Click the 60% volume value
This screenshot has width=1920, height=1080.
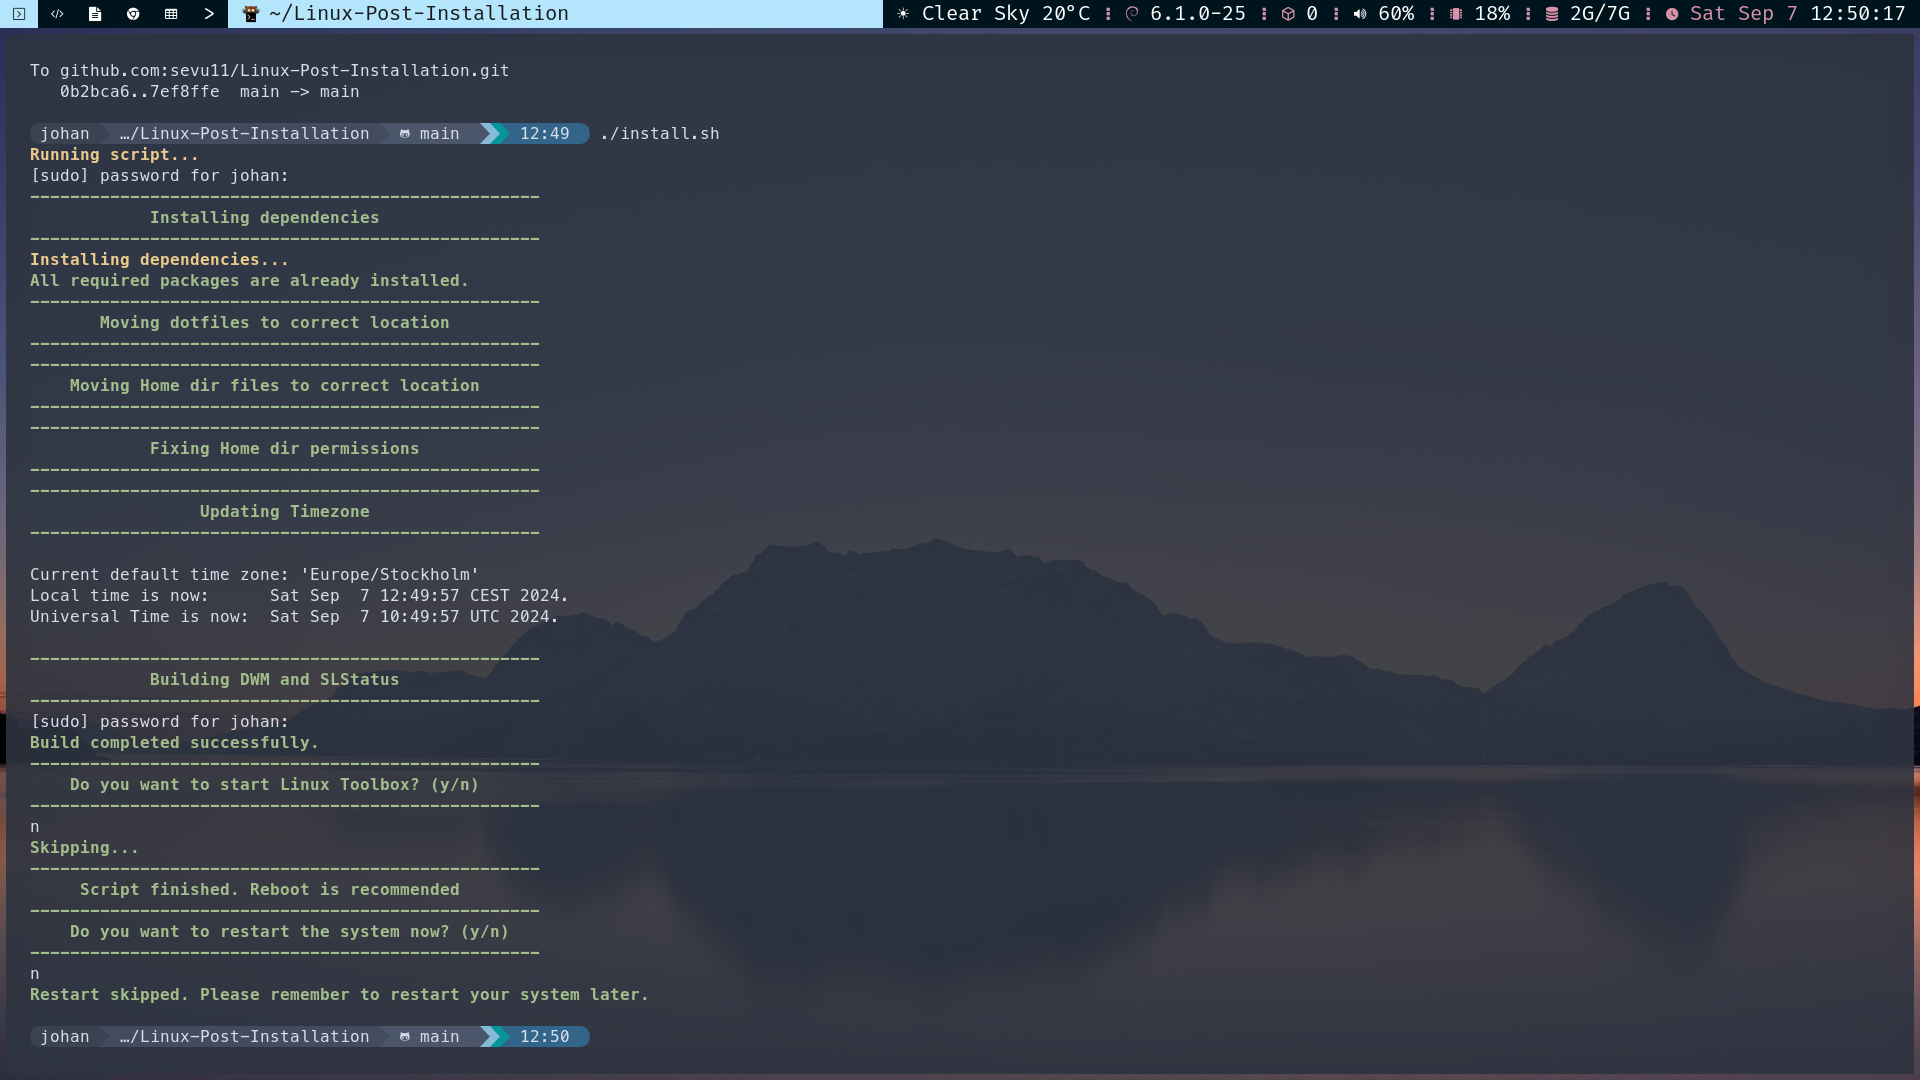(x=1396, y=14)
